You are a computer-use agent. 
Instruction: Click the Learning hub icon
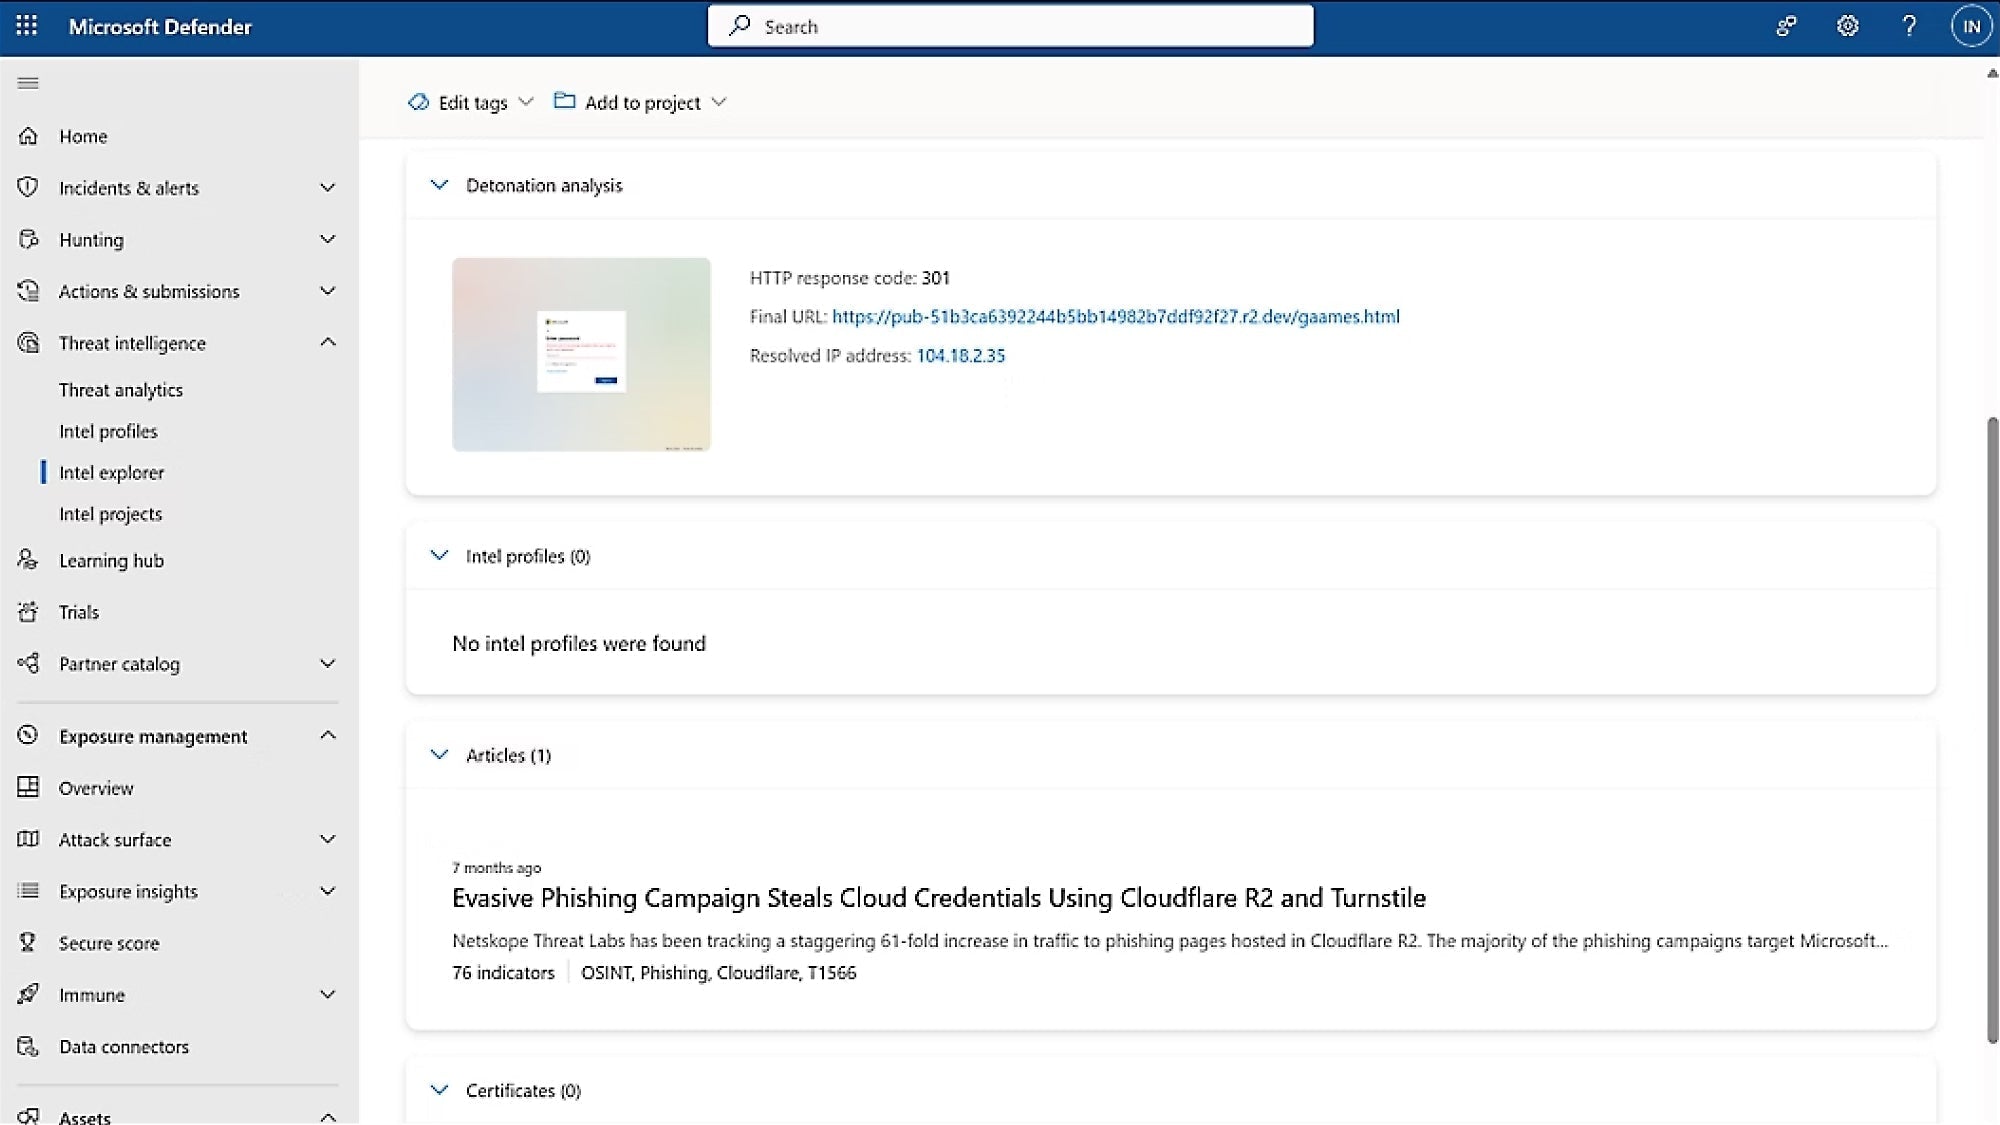[x=28, y=560]
